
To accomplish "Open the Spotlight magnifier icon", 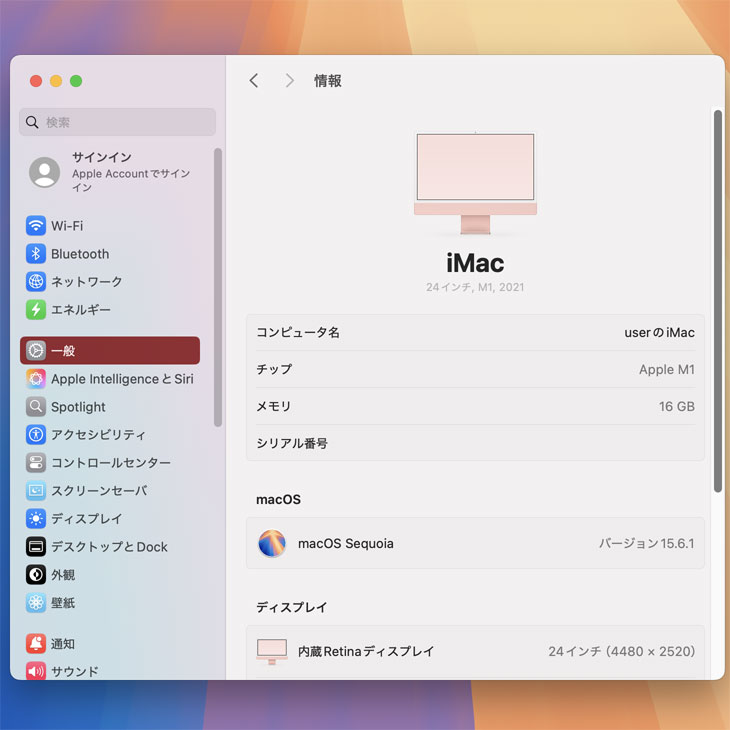I will [36, 406].
